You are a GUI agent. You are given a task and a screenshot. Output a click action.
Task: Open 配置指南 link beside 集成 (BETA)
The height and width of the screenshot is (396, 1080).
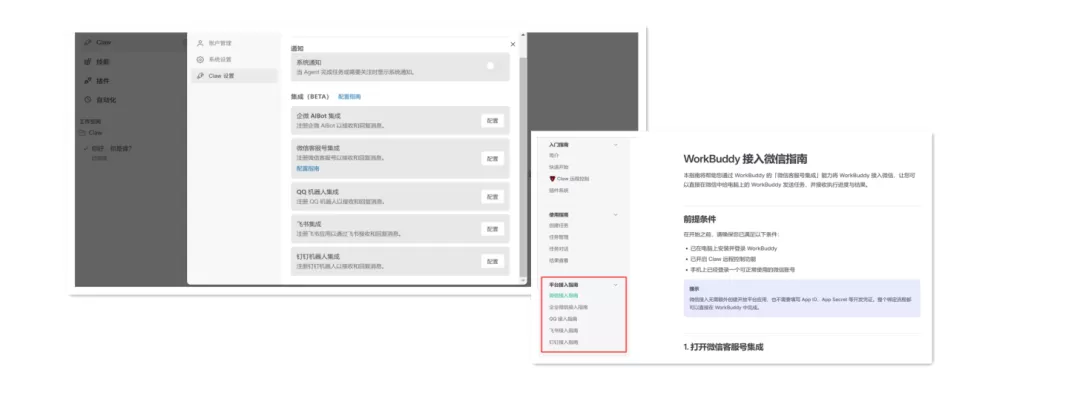[349, 97]
